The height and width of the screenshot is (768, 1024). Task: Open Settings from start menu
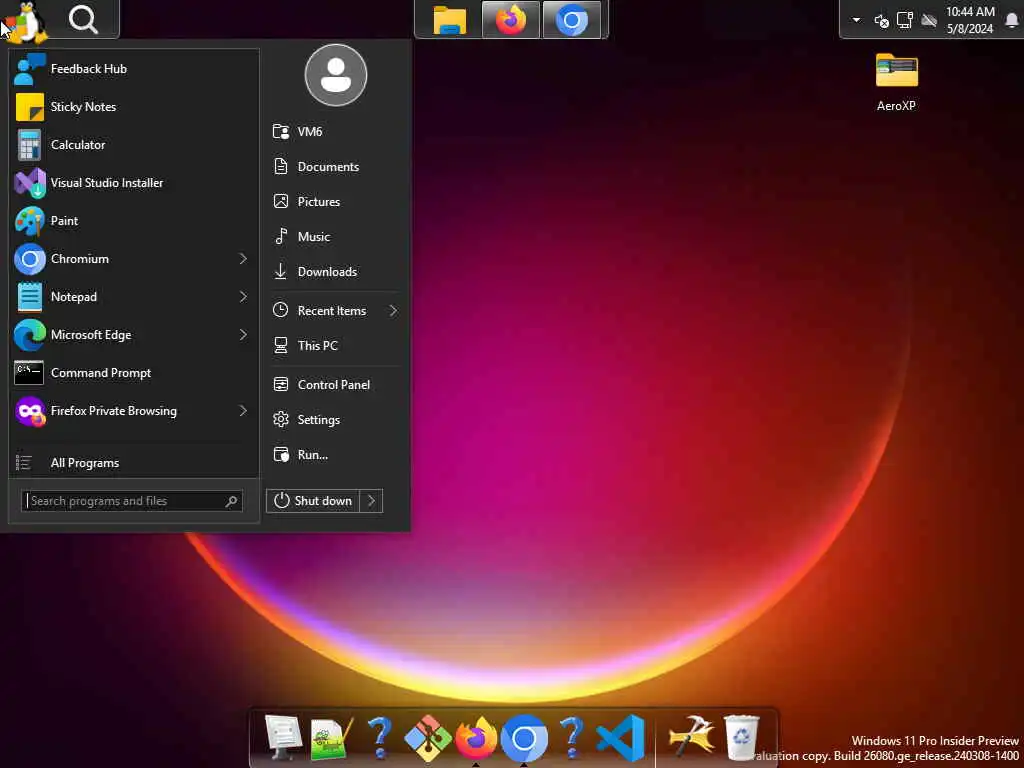click(335, 419)
